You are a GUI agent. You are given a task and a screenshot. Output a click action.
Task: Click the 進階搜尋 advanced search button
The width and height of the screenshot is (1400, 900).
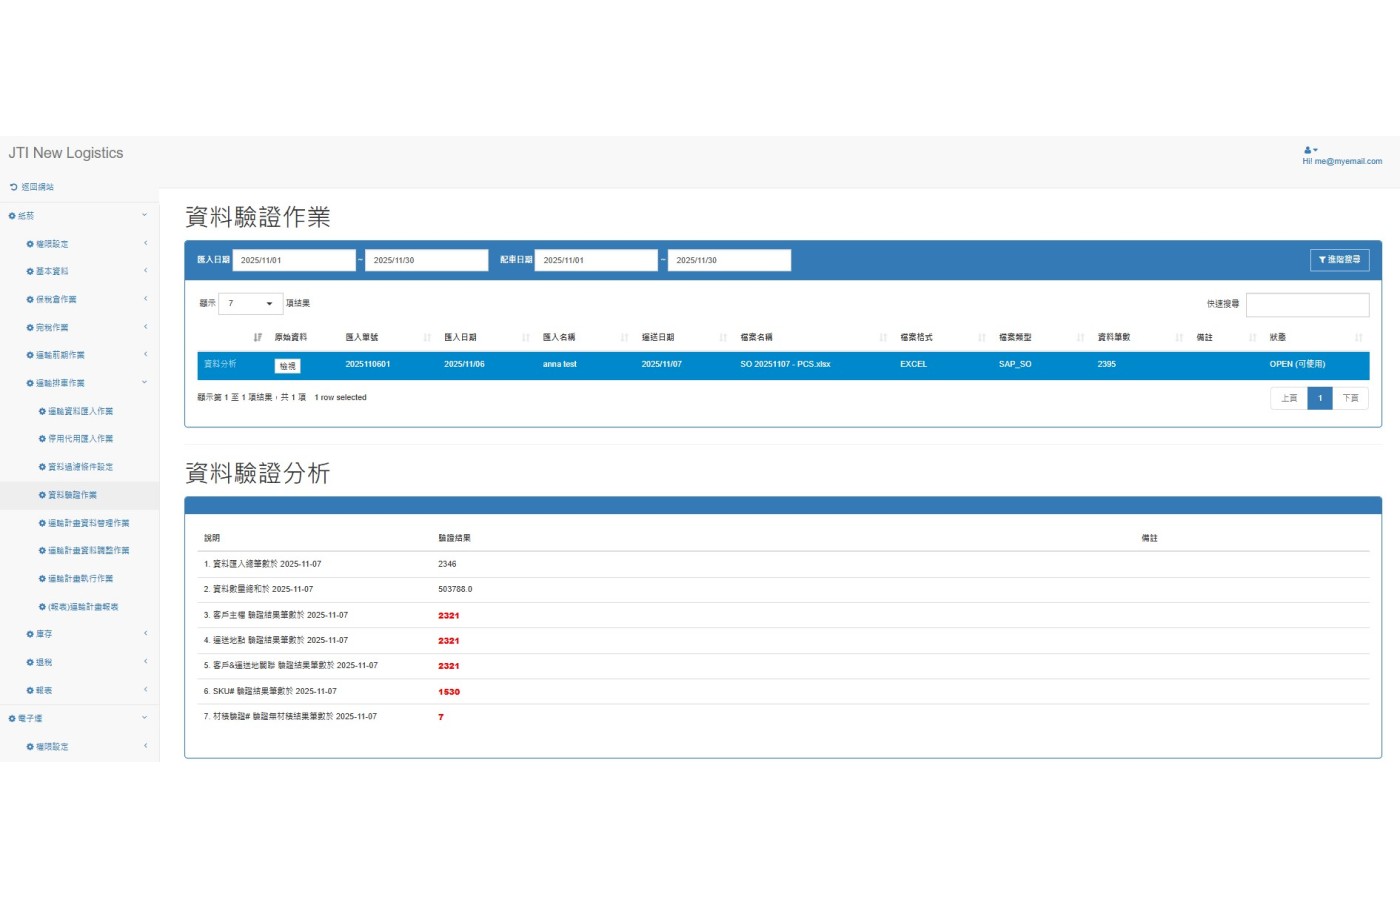(x=1339, y=260)
